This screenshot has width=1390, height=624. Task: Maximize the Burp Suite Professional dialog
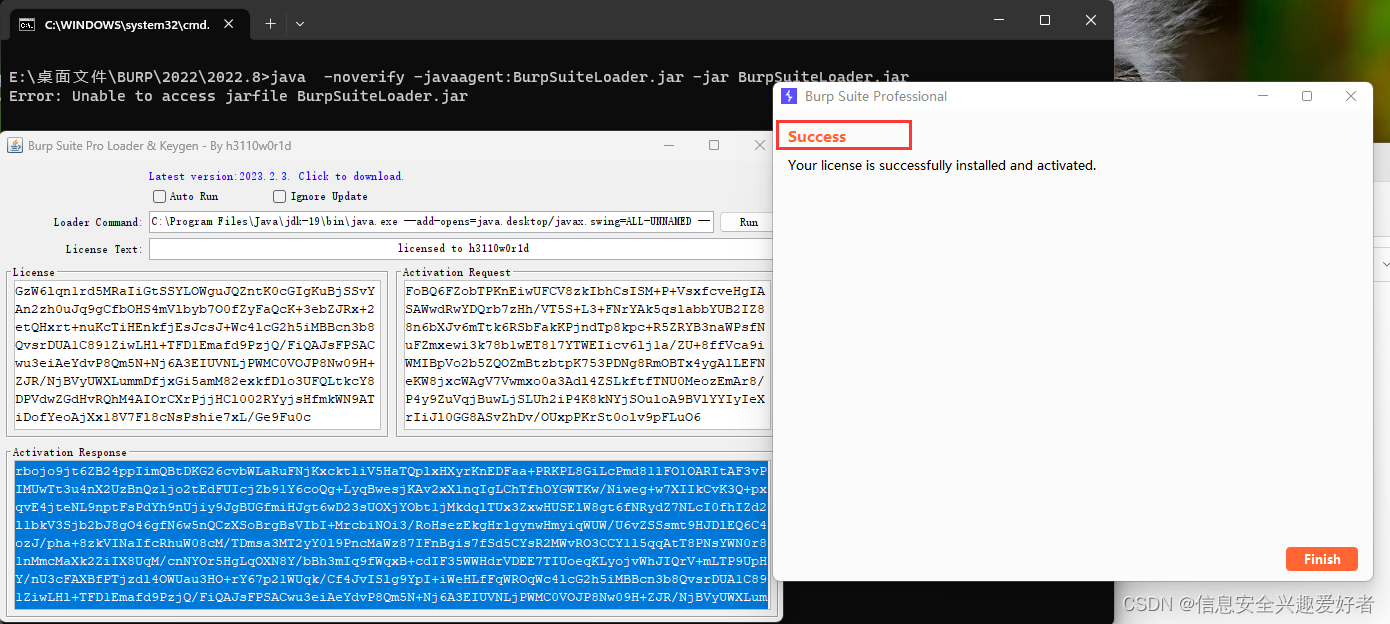(1307, 96)
